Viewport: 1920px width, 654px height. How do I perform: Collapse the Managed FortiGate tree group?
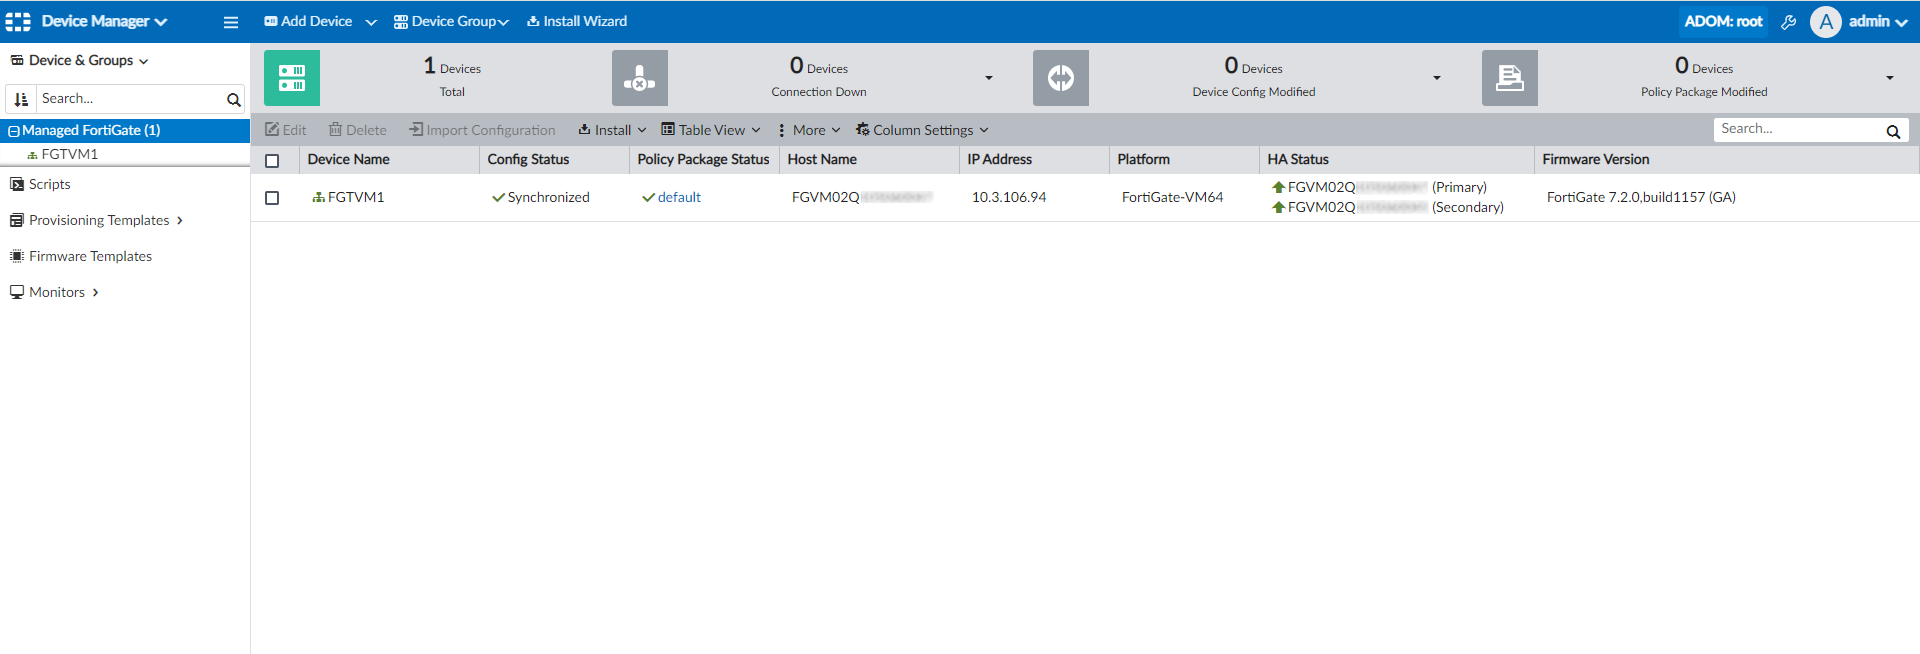[x=14, y=131]
